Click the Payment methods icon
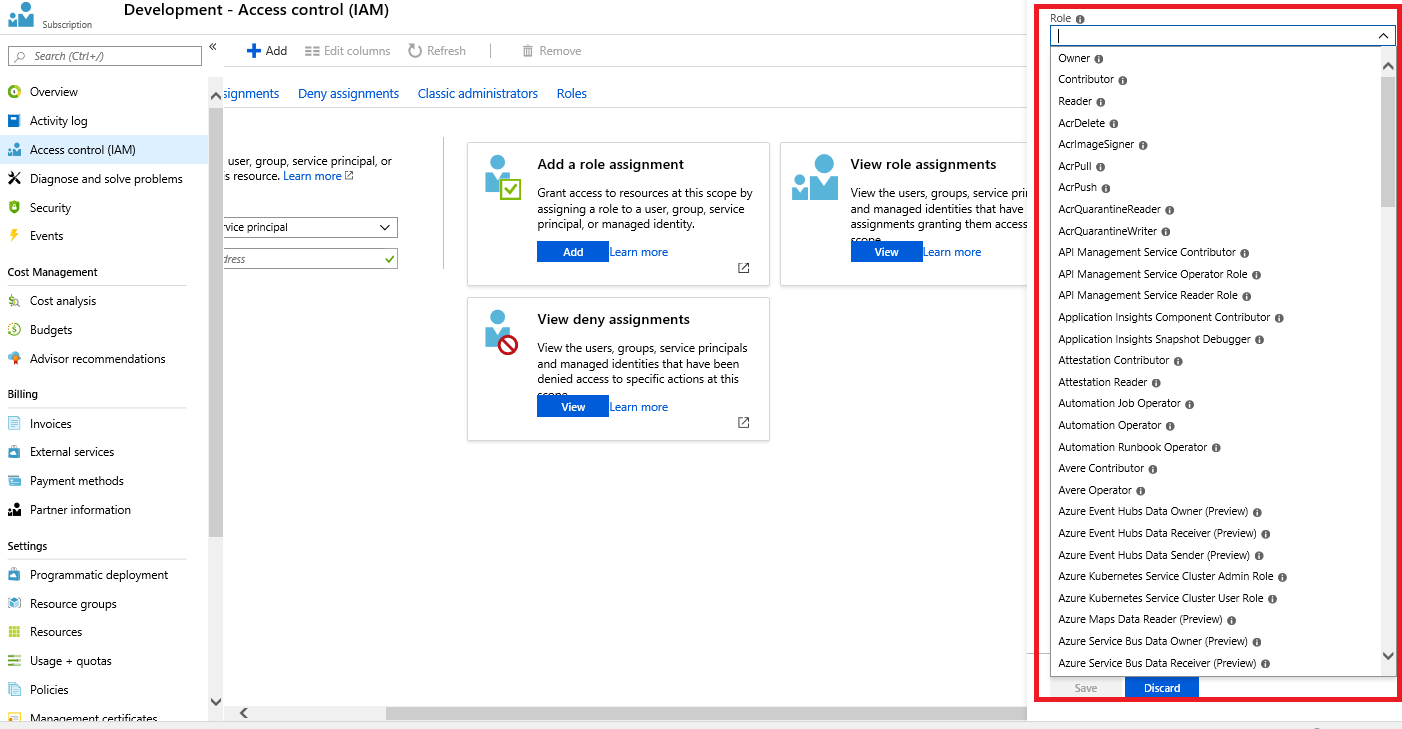 14,481
